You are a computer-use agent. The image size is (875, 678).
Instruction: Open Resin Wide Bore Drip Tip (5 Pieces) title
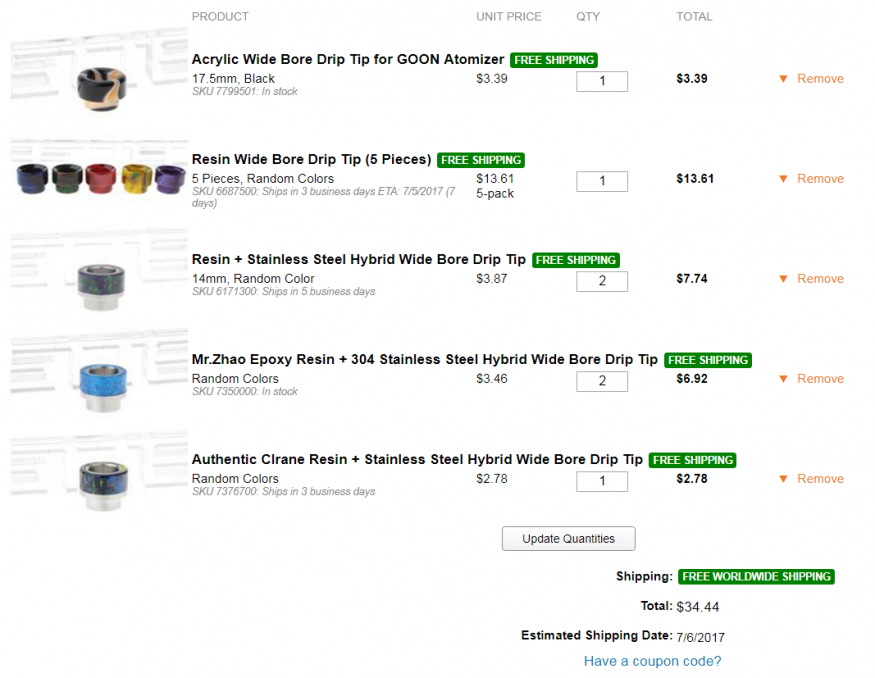(x=311, y=160)
